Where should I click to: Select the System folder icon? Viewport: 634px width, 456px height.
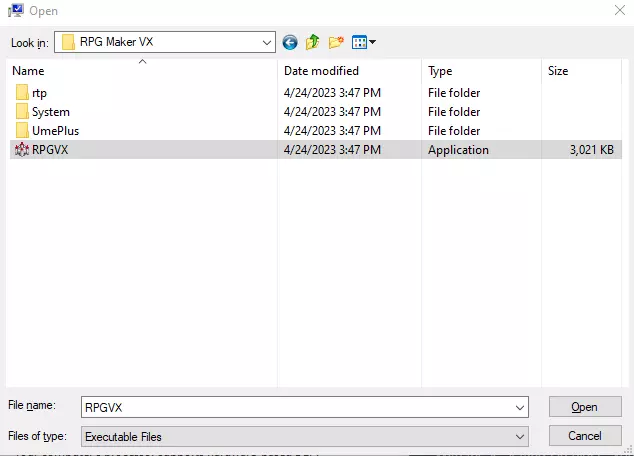[x=22, y=112]
